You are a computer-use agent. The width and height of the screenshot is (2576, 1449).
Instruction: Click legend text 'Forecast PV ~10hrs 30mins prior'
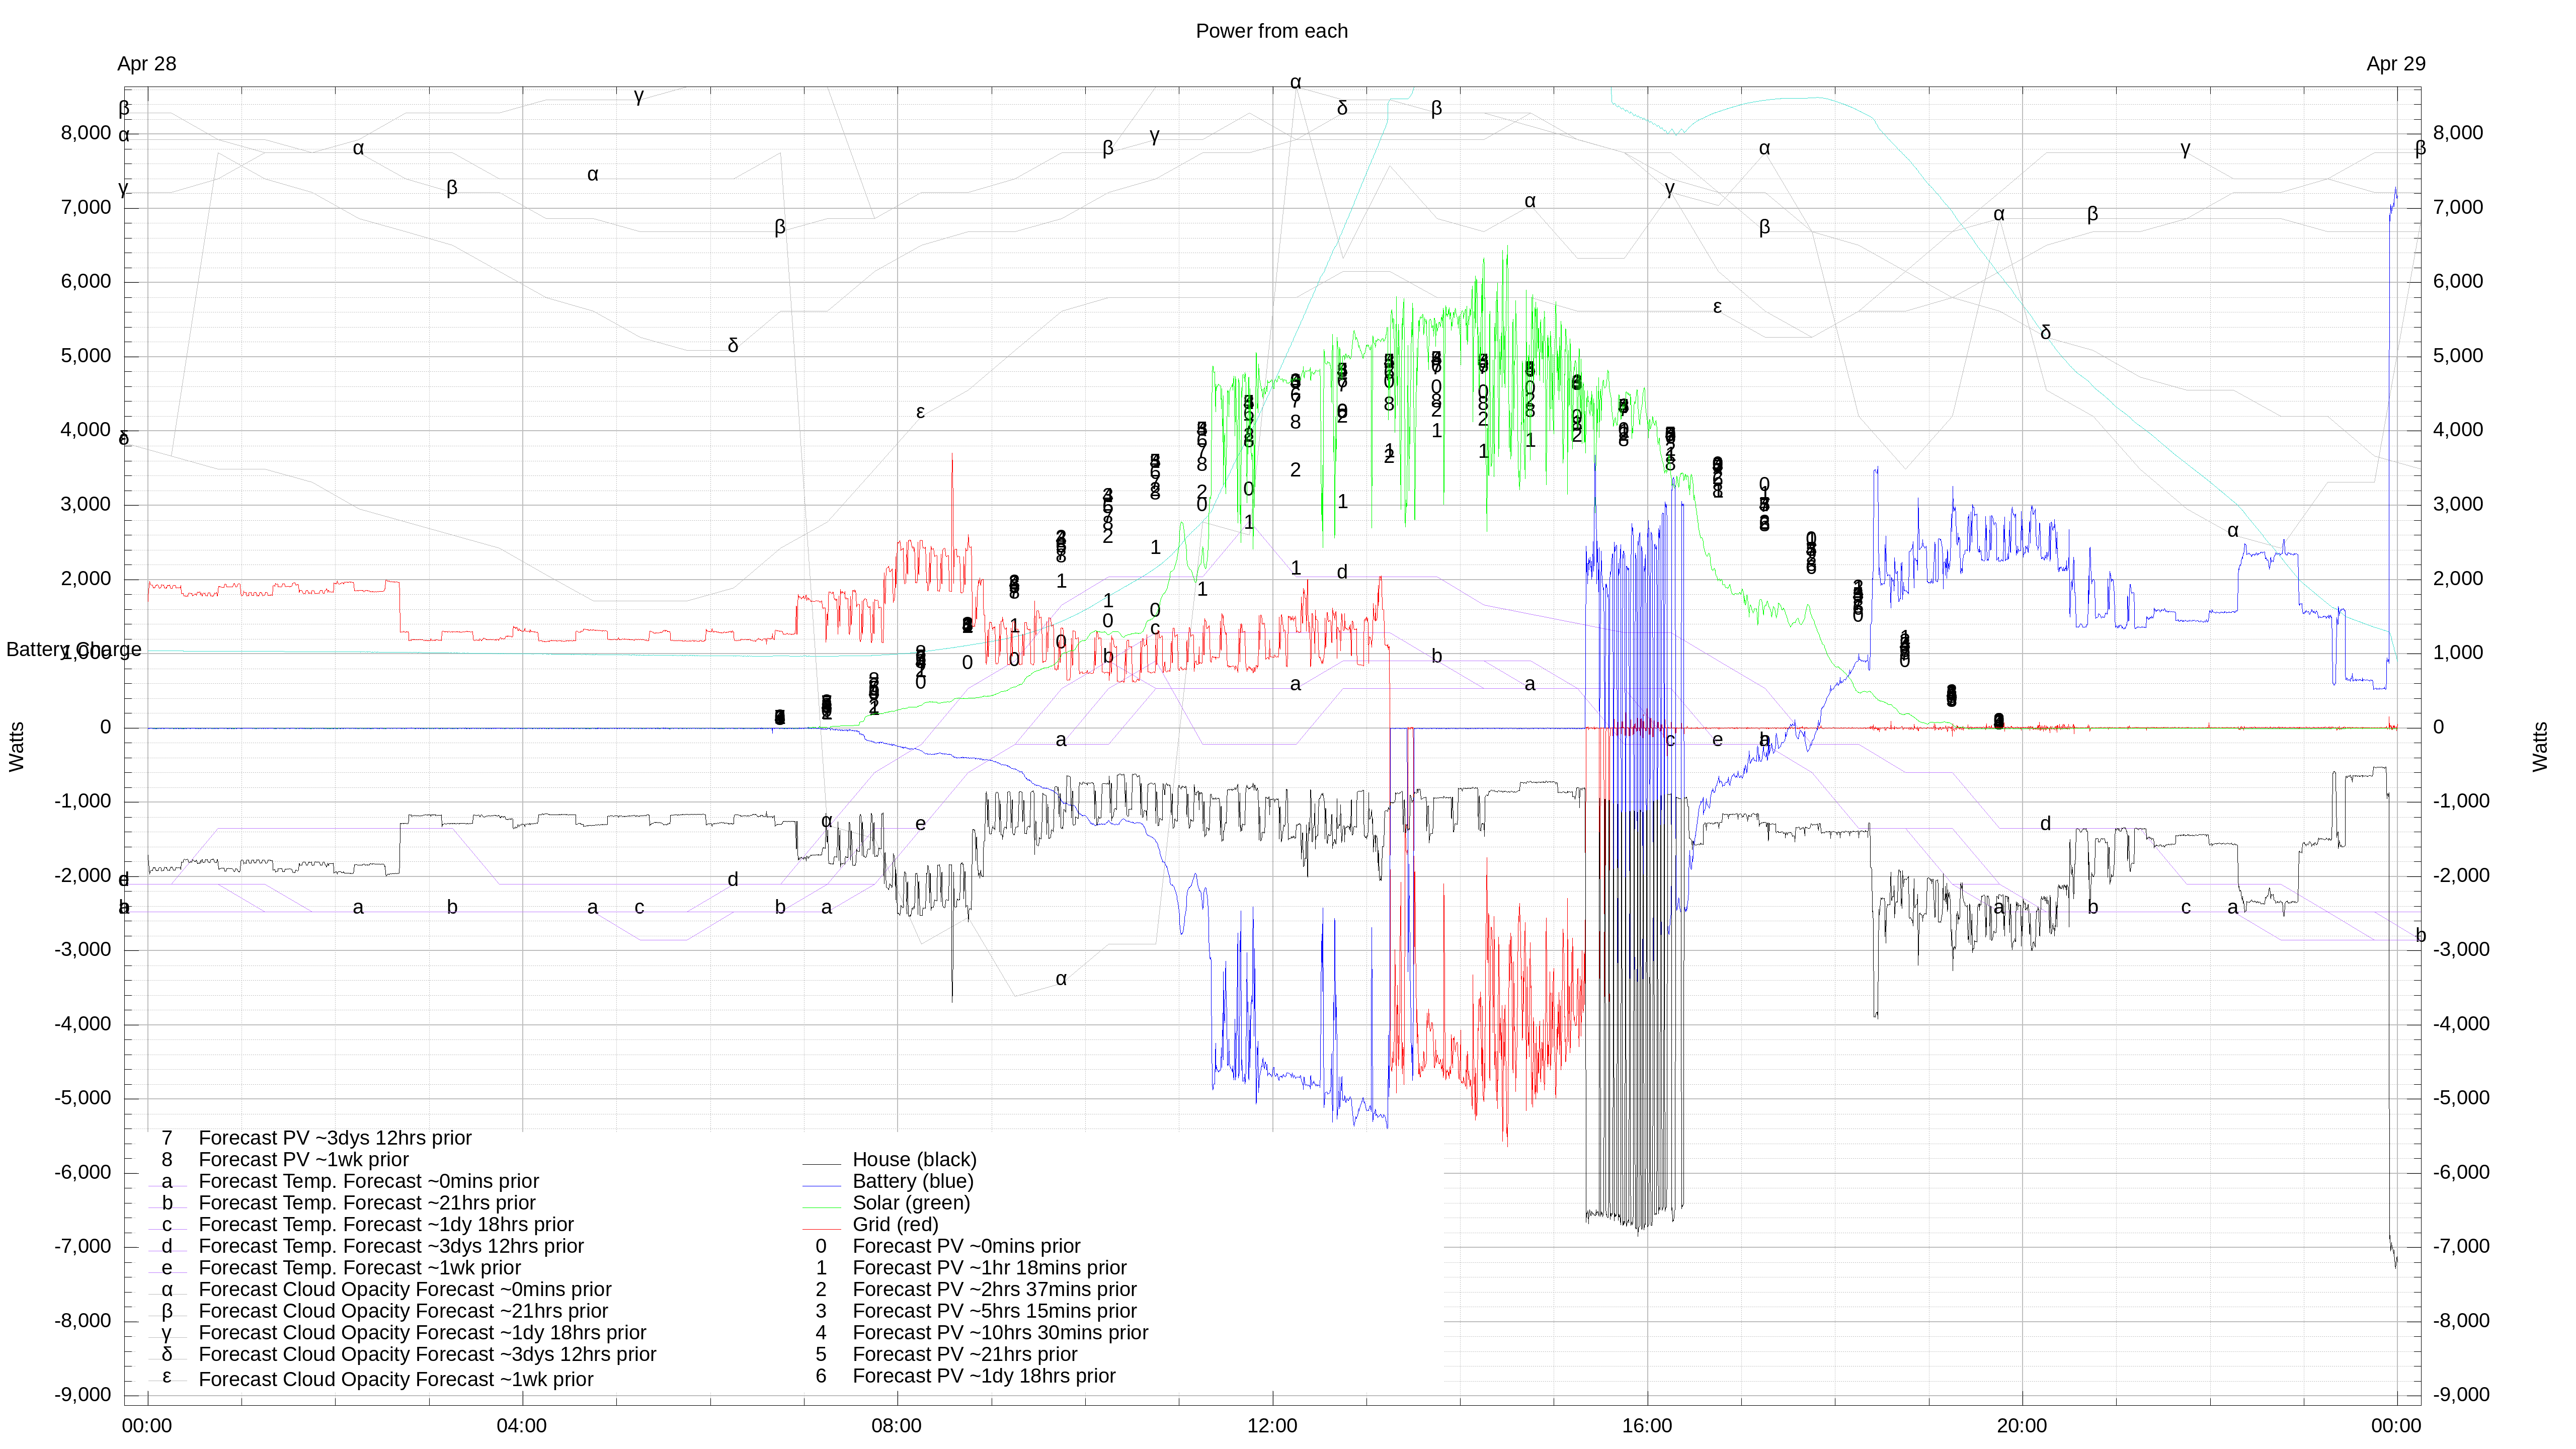(x=1000, y=1333)
